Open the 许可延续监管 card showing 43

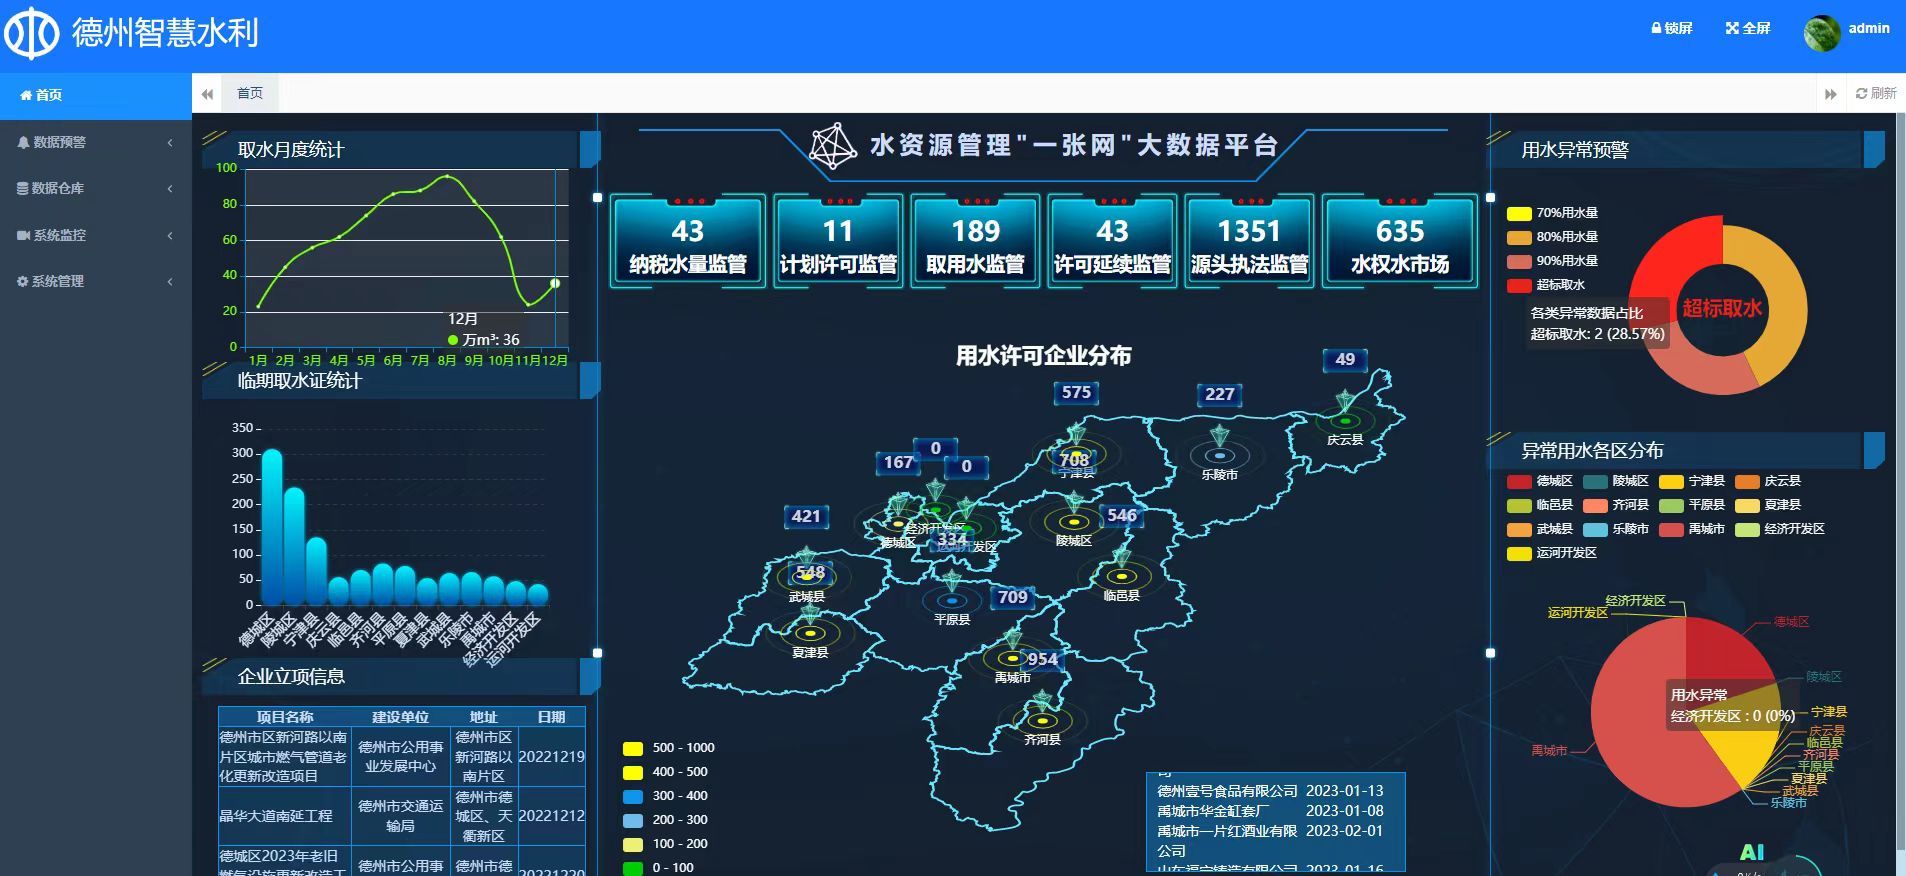[x=1112, y=241]
